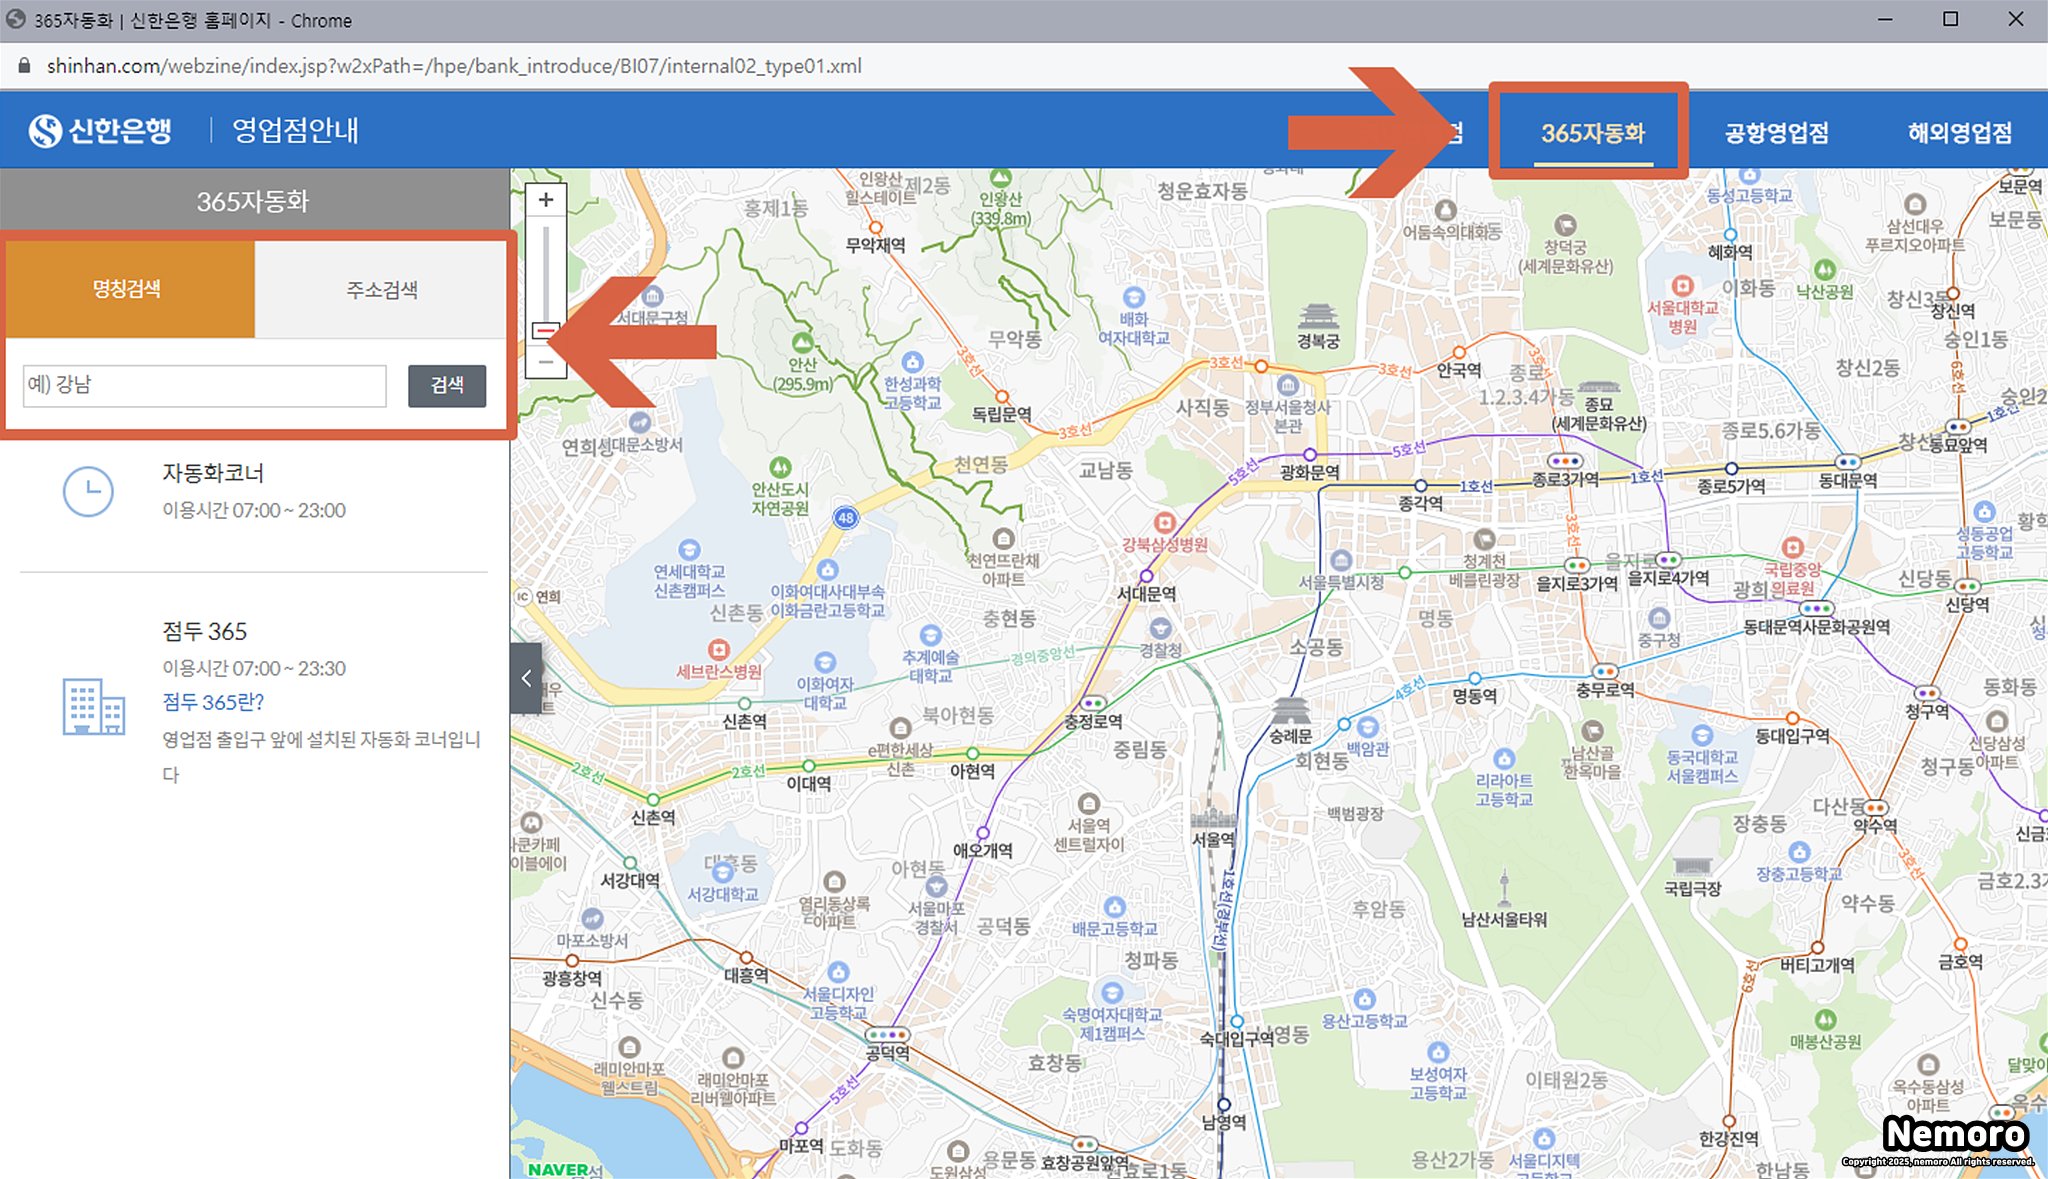
Task: Open the 해외영업점 menu tab
Action: point(1959,133)
